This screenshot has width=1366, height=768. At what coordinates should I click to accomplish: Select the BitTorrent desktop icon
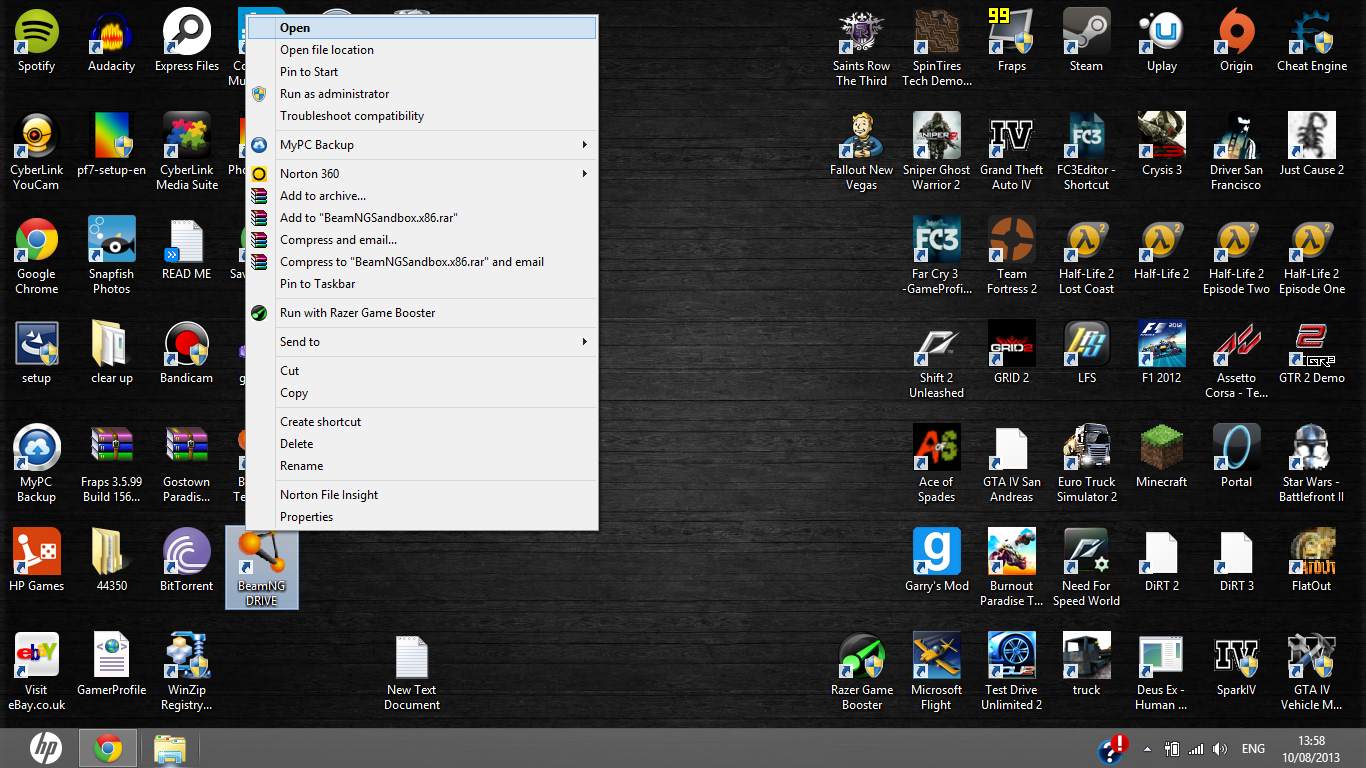[187, 561]
